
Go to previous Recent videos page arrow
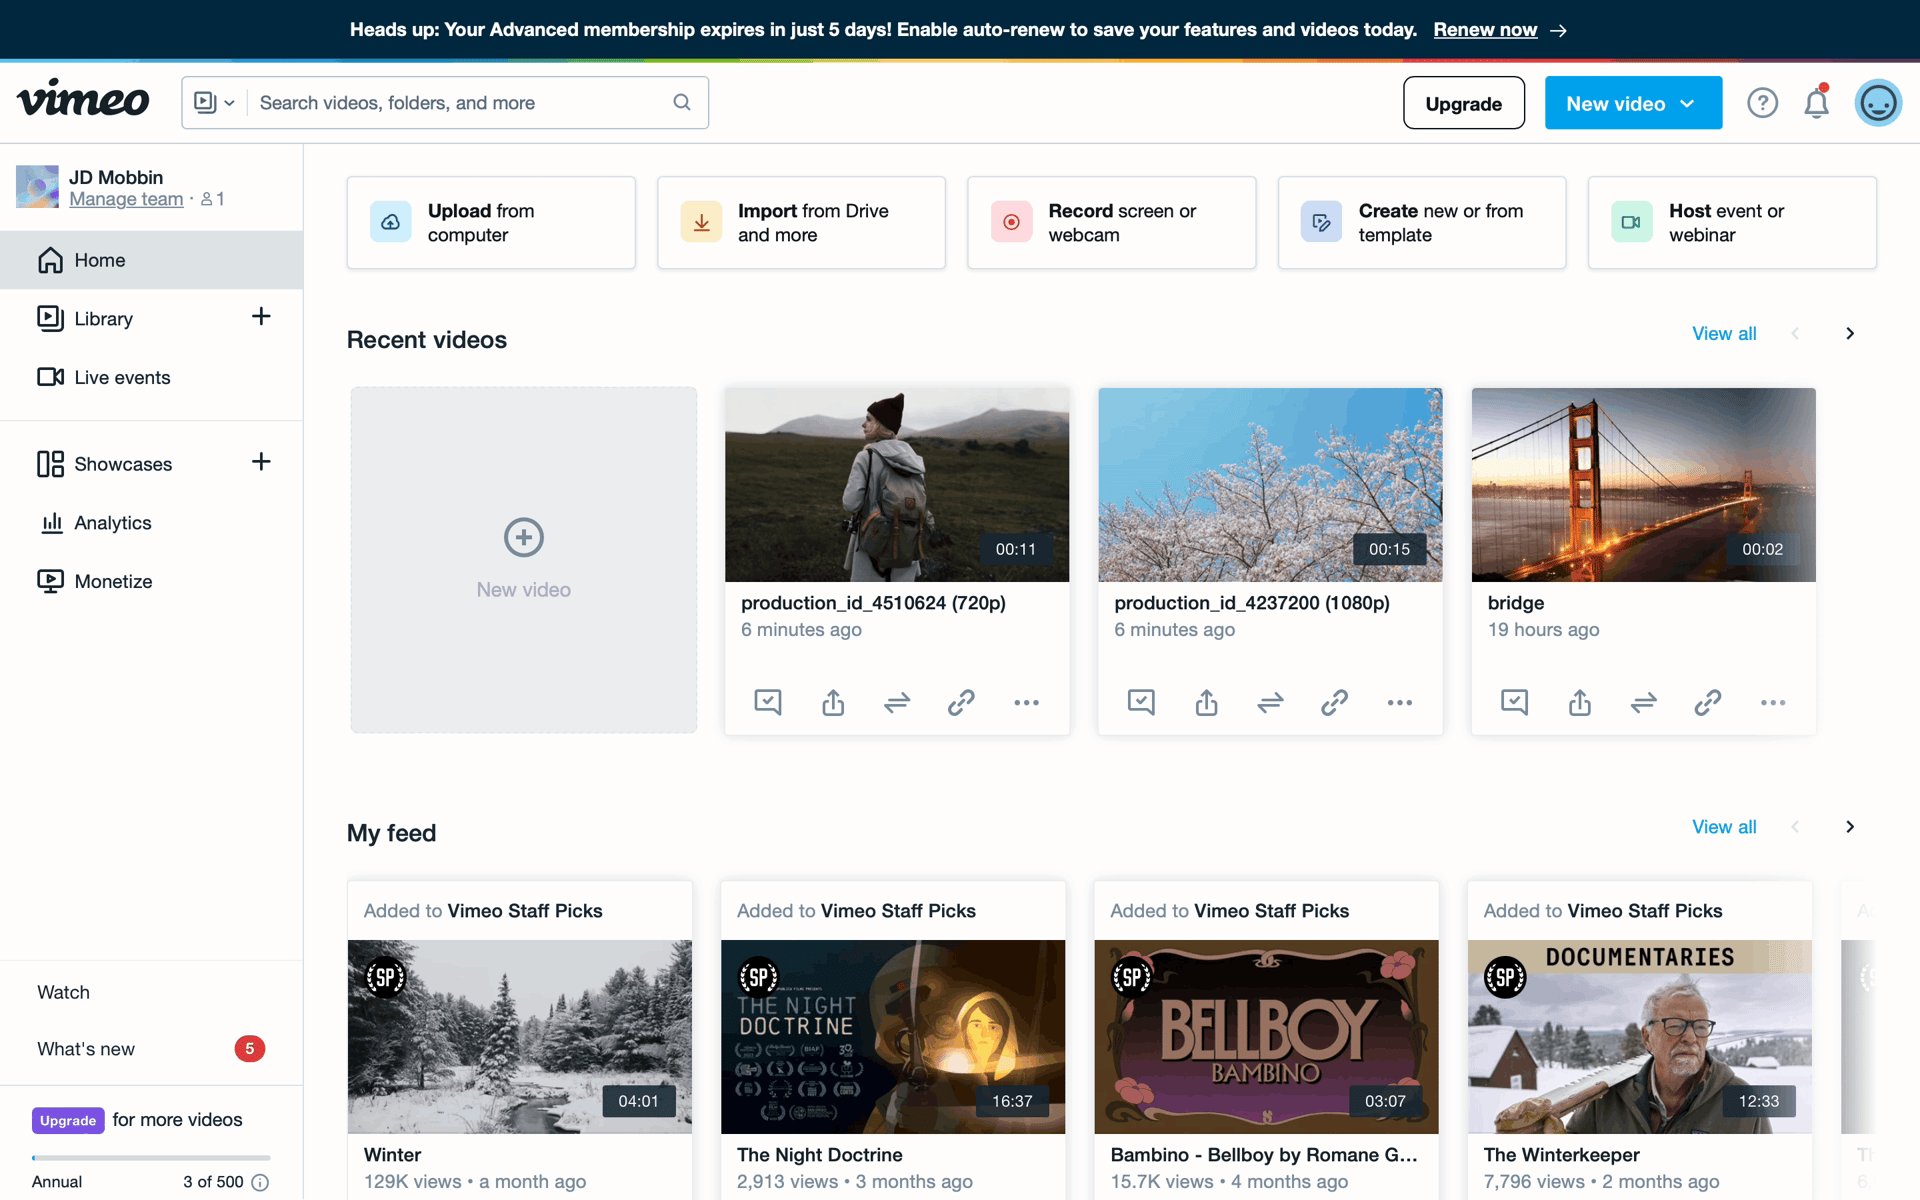pyautogui.click(x=1795, y=333)
